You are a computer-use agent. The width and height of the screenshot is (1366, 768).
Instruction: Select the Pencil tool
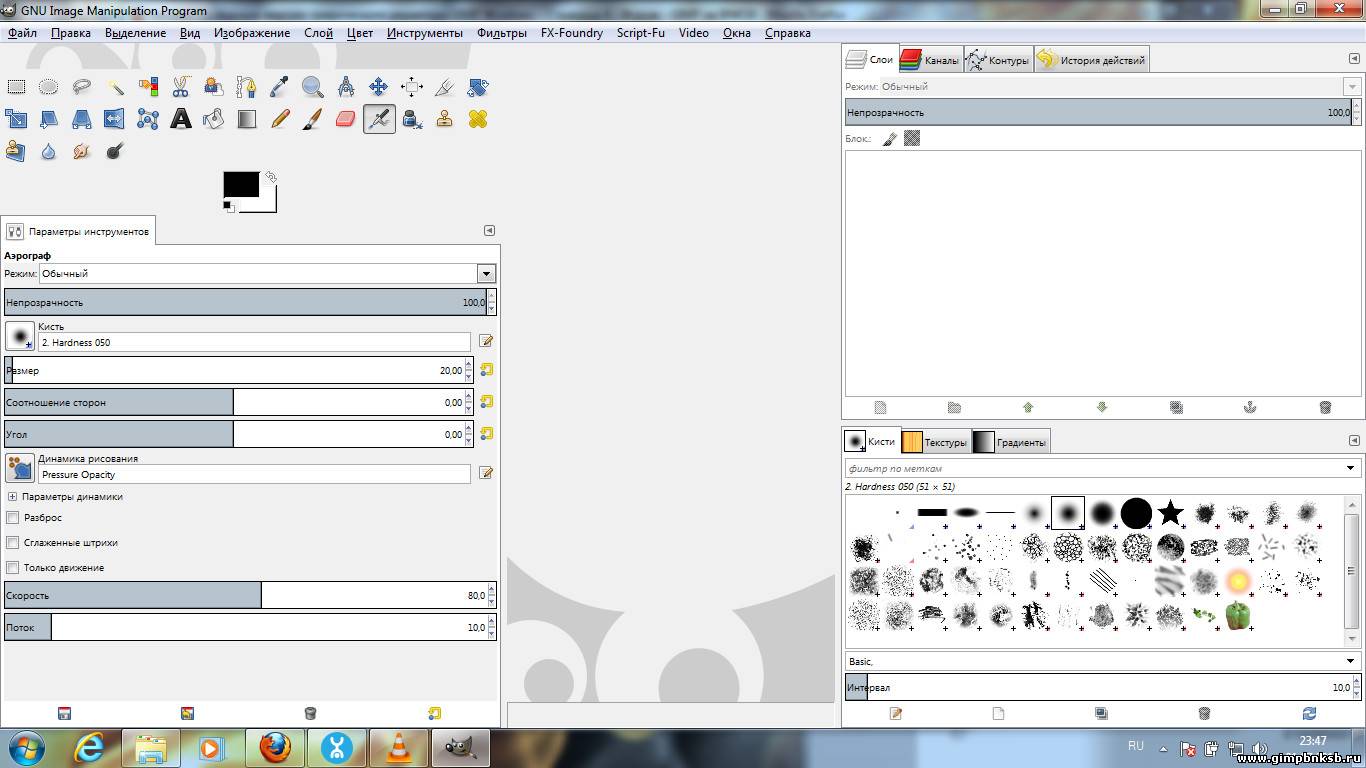(x=280, y=119)
